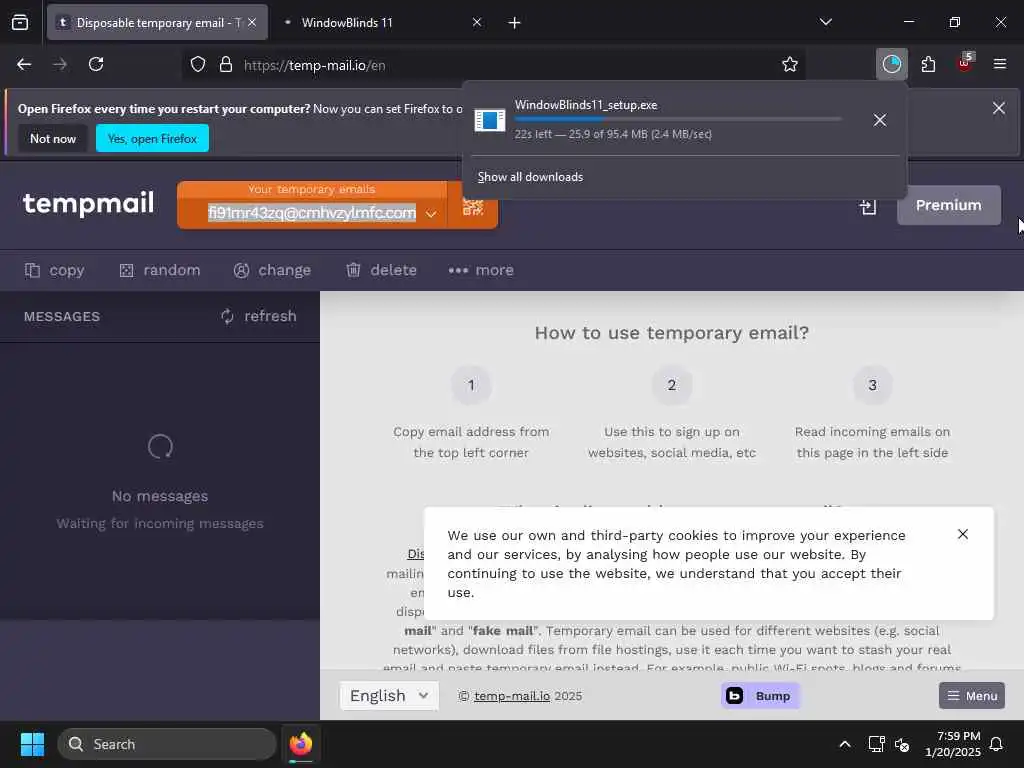Select the Disposable temporary email tab
Screen dimensions: 1024x768
(x=157, y=22)
